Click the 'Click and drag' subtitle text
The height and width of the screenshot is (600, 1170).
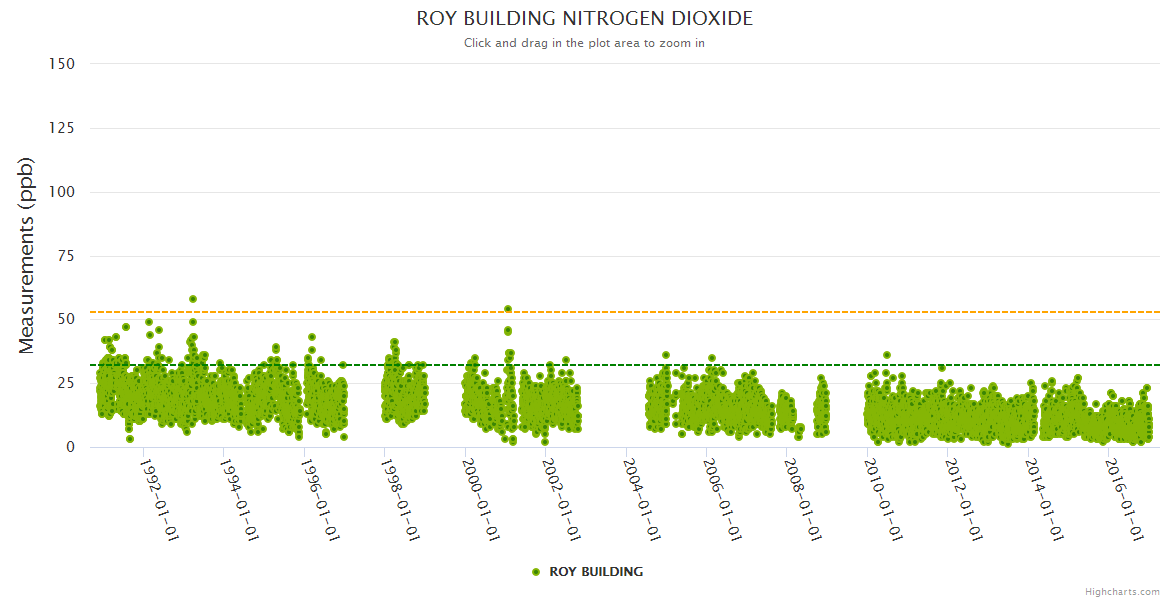(584, 43)
